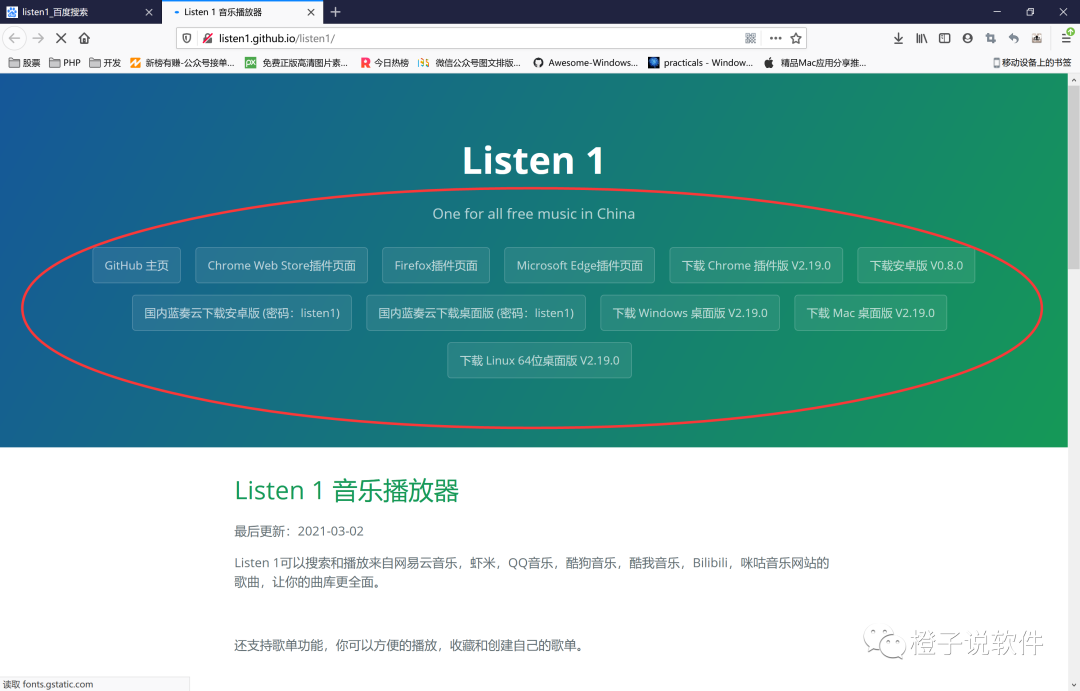Click 下载 Chrome 插件版 V2.19.0

pyautogui.click(x=756, y=265)
